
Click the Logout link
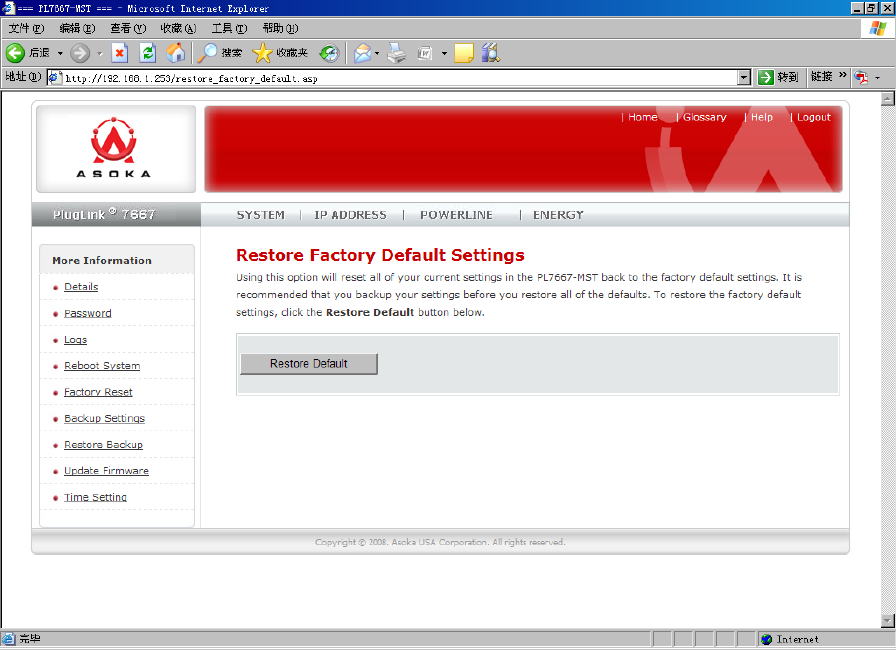(814, 117)
